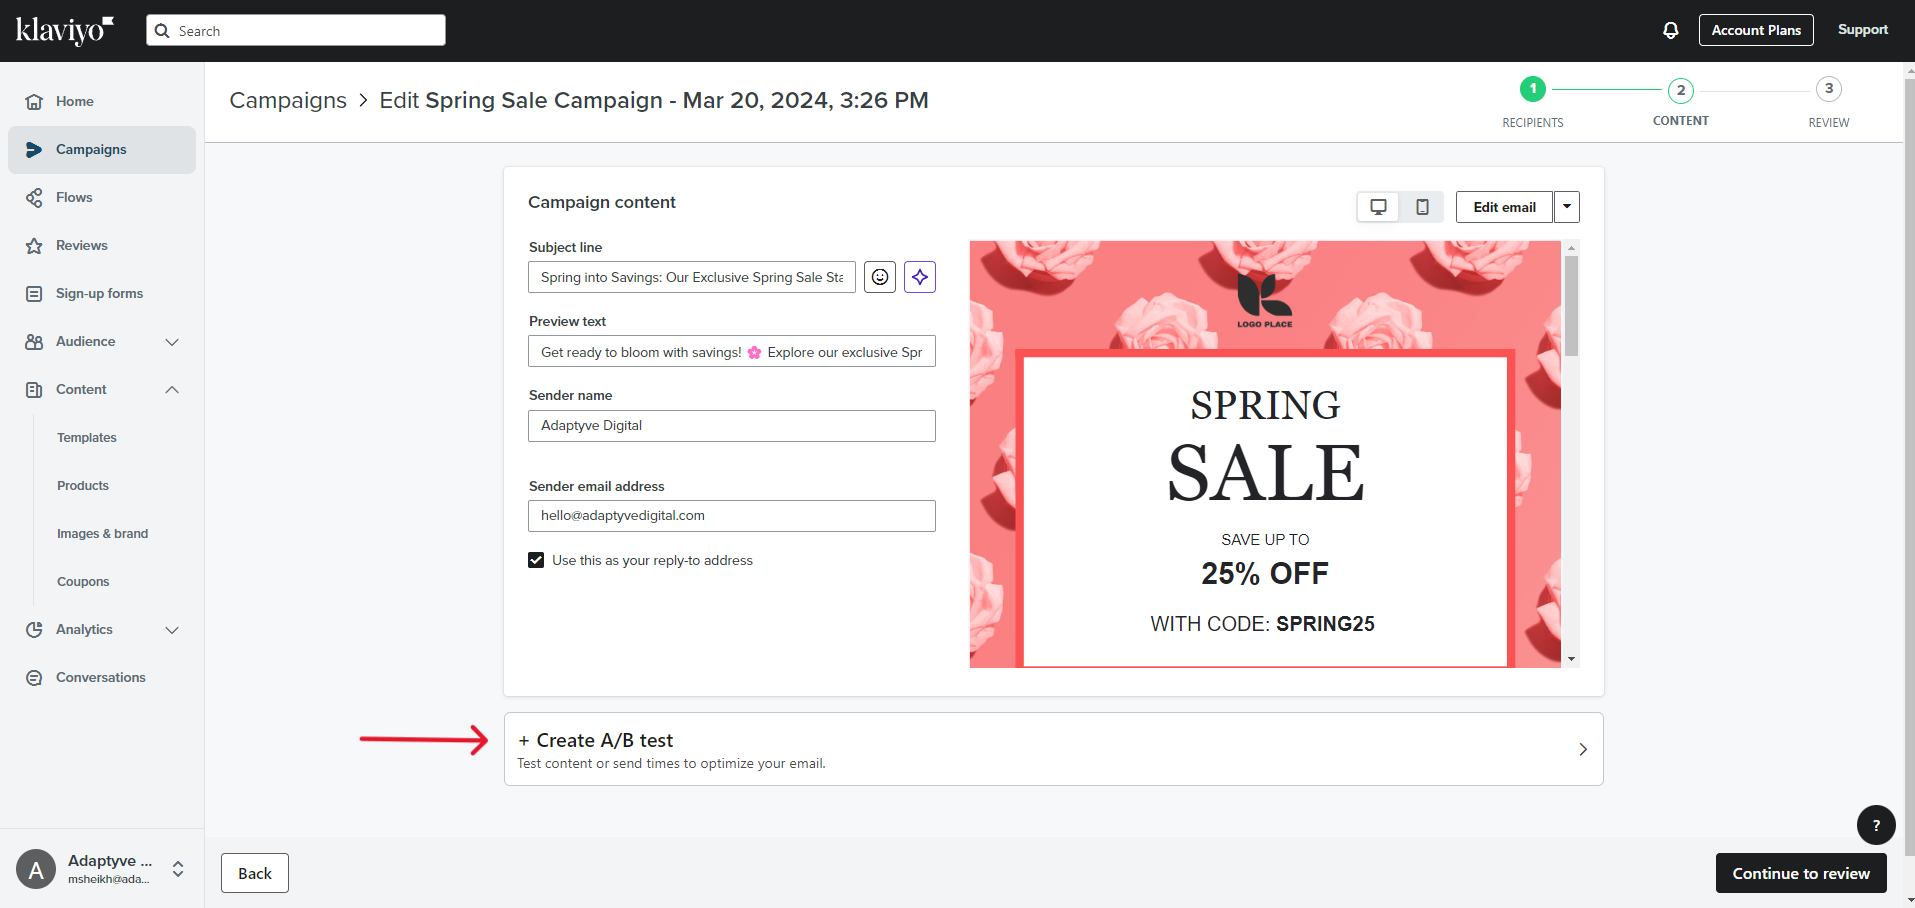This screenshot has width=1915, height=908.
Task: Open the Edit email dropdown arrow
Action: pyautogui.click(x=1567, y=207)
